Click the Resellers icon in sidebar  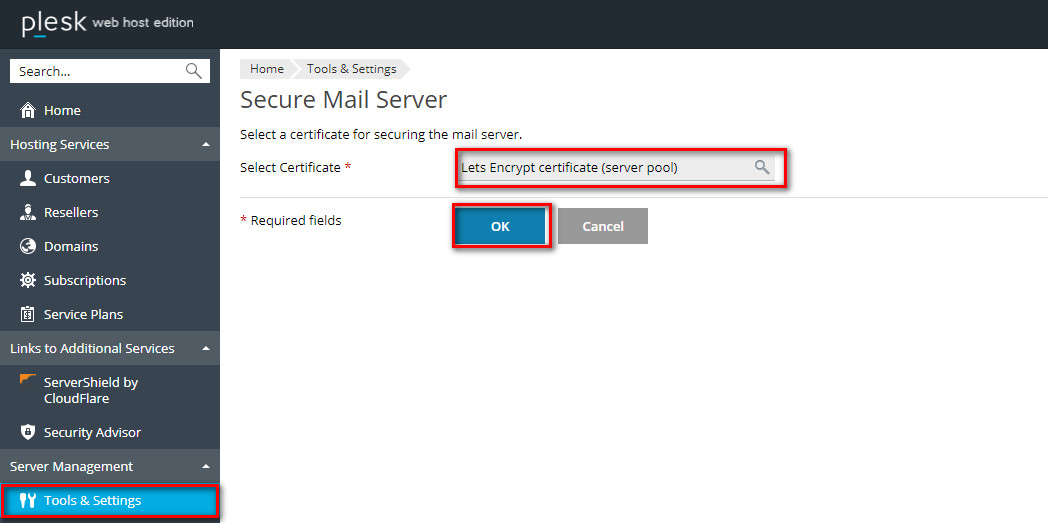click(27, 212)
